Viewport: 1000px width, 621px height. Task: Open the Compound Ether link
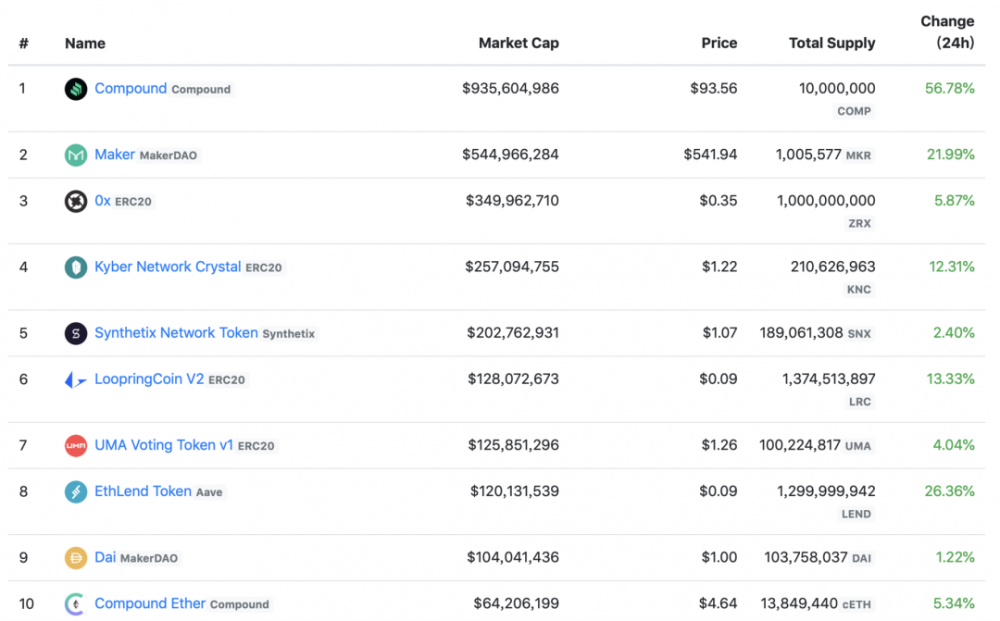click(150, 604)
